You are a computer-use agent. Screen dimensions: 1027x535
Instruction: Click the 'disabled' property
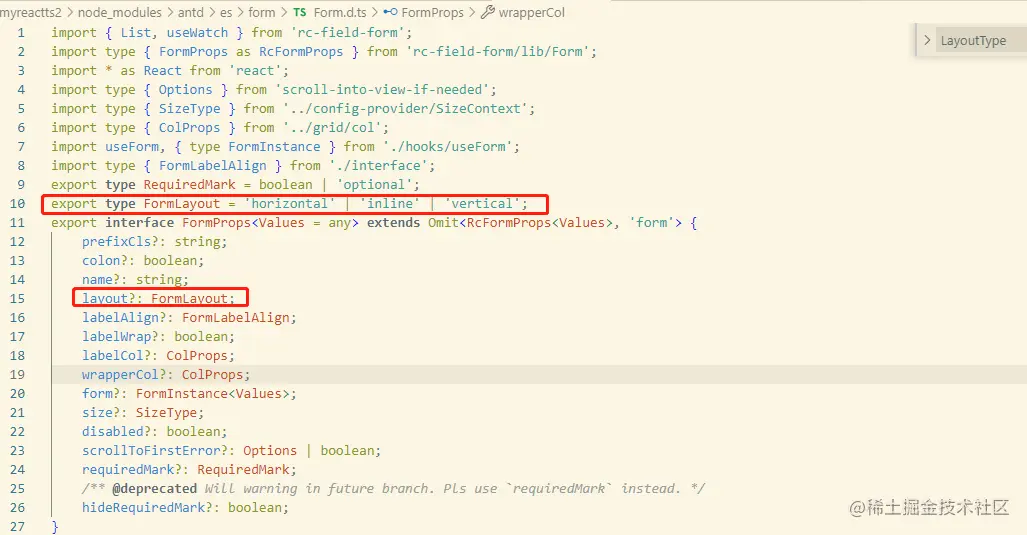tap(112, 432)
